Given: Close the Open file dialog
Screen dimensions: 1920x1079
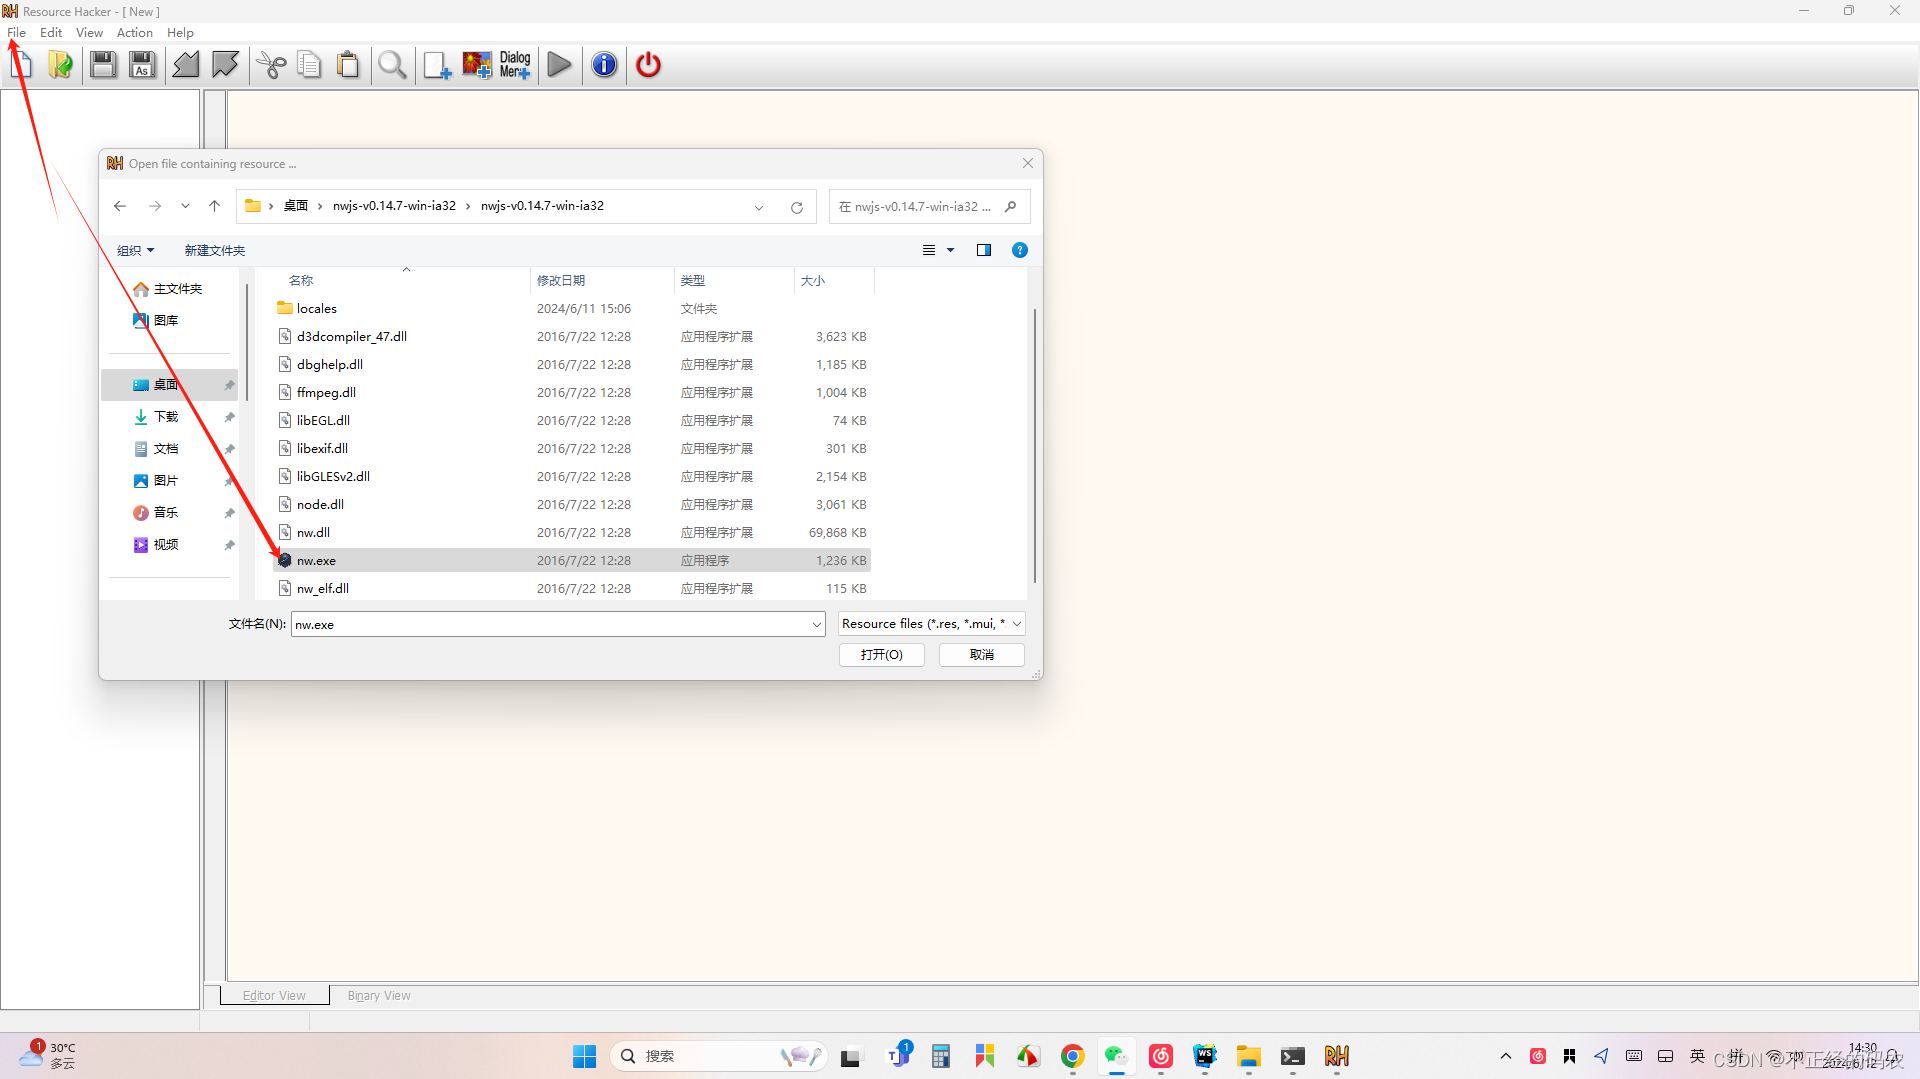Looking at the screenshot, I should [1027, 163].
